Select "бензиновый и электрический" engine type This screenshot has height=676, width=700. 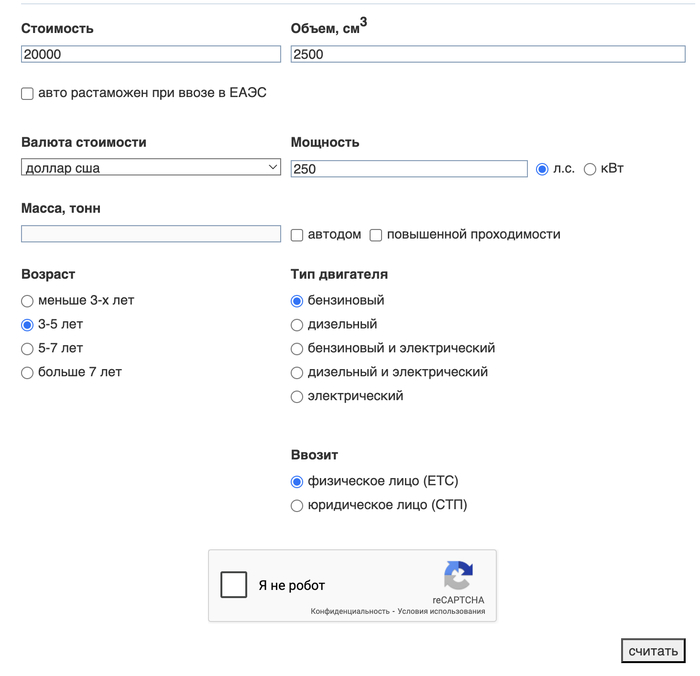297,349
